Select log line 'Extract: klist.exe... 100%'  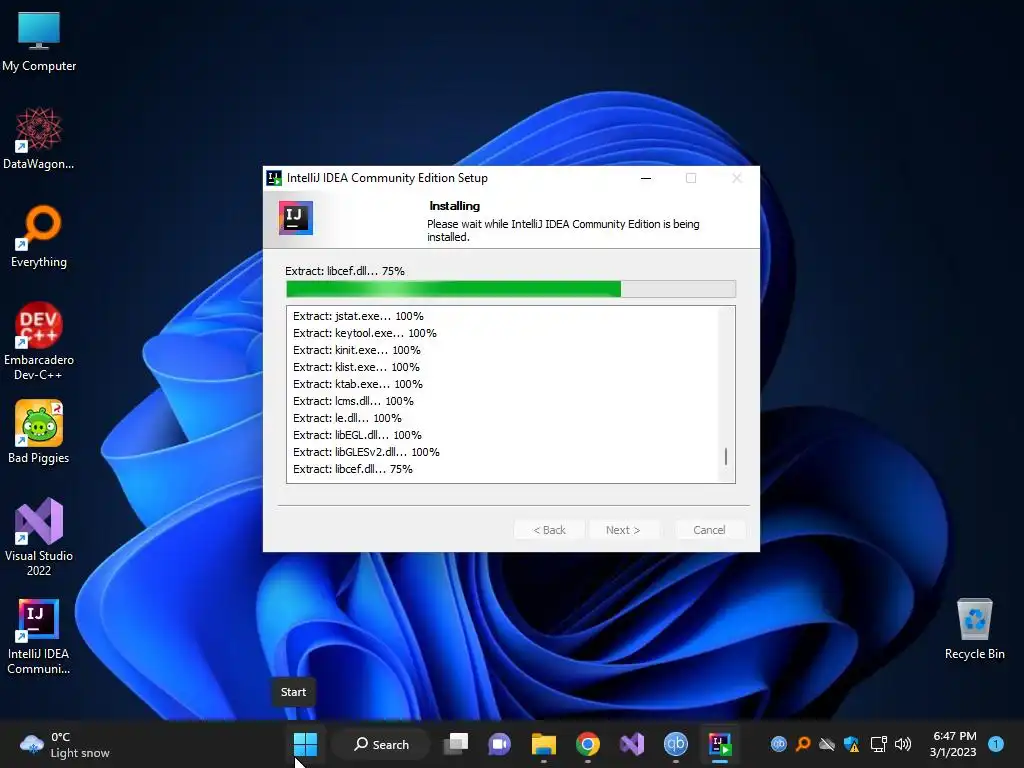356,367
